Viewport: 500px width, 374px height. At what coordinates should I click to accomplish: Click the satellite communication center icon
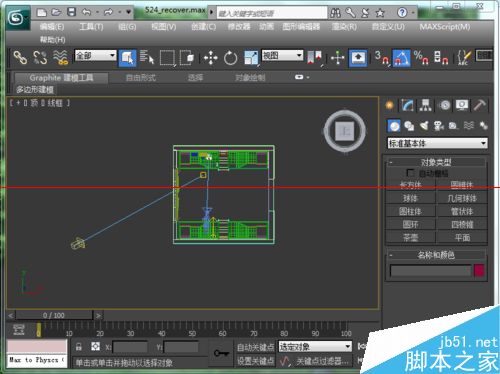365,13
